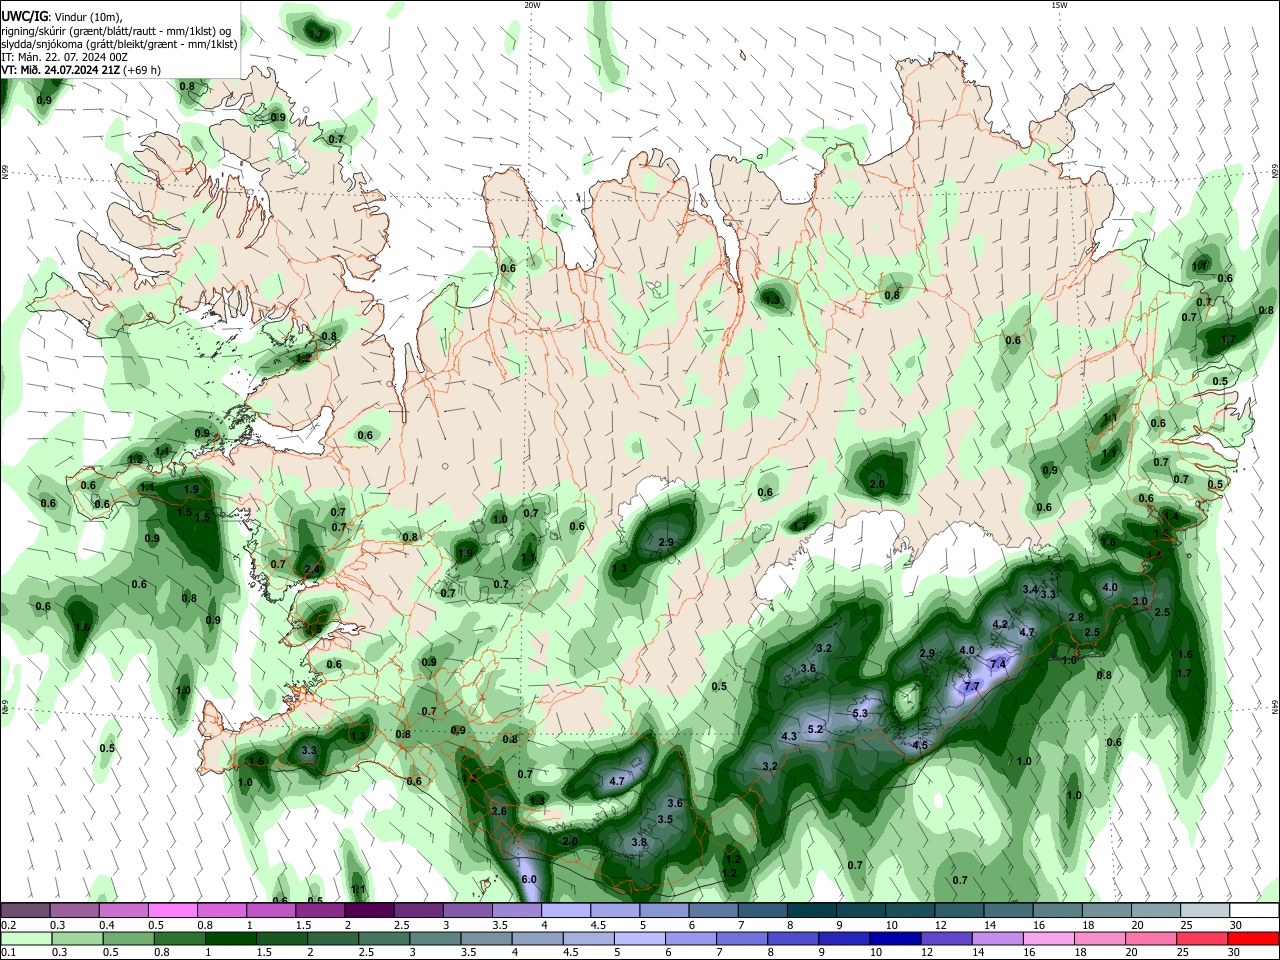Click the 2.4 precipitation value
This screenshot has width=1280, height=960.
(312, 569)
